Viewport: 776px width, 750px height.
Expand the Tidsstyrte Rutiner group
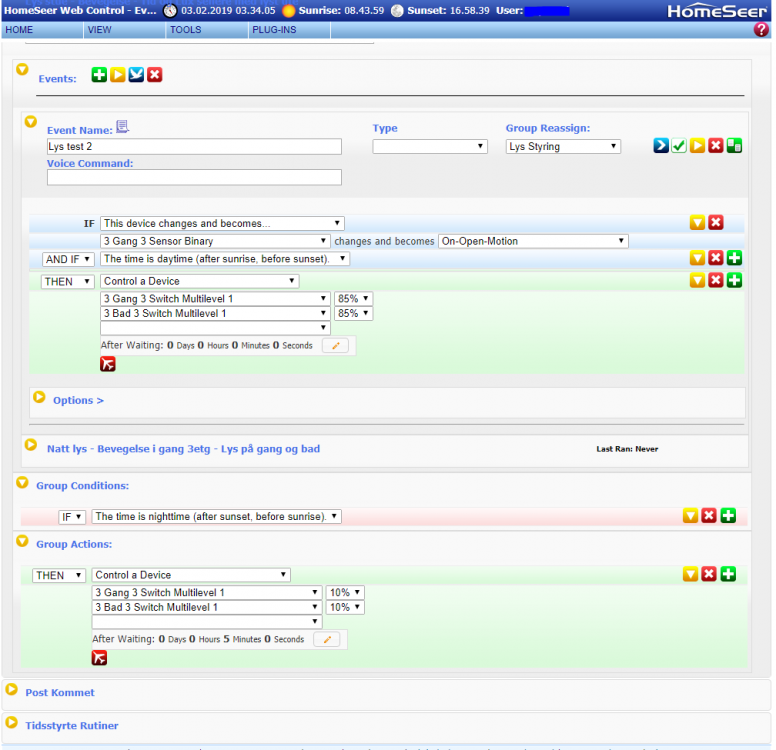[12, 723]
